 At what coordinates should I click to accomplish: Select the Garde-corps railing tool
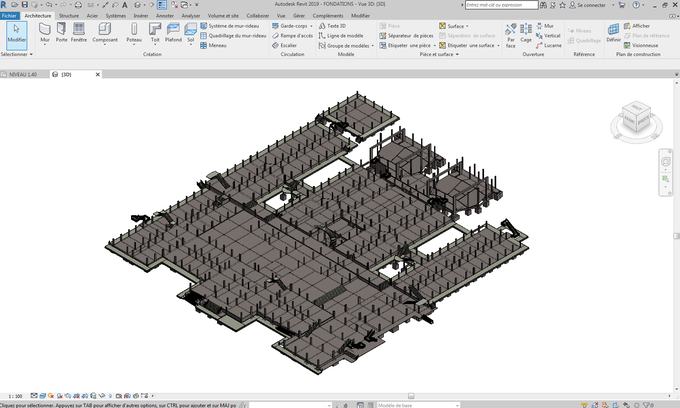click(290, 26)
